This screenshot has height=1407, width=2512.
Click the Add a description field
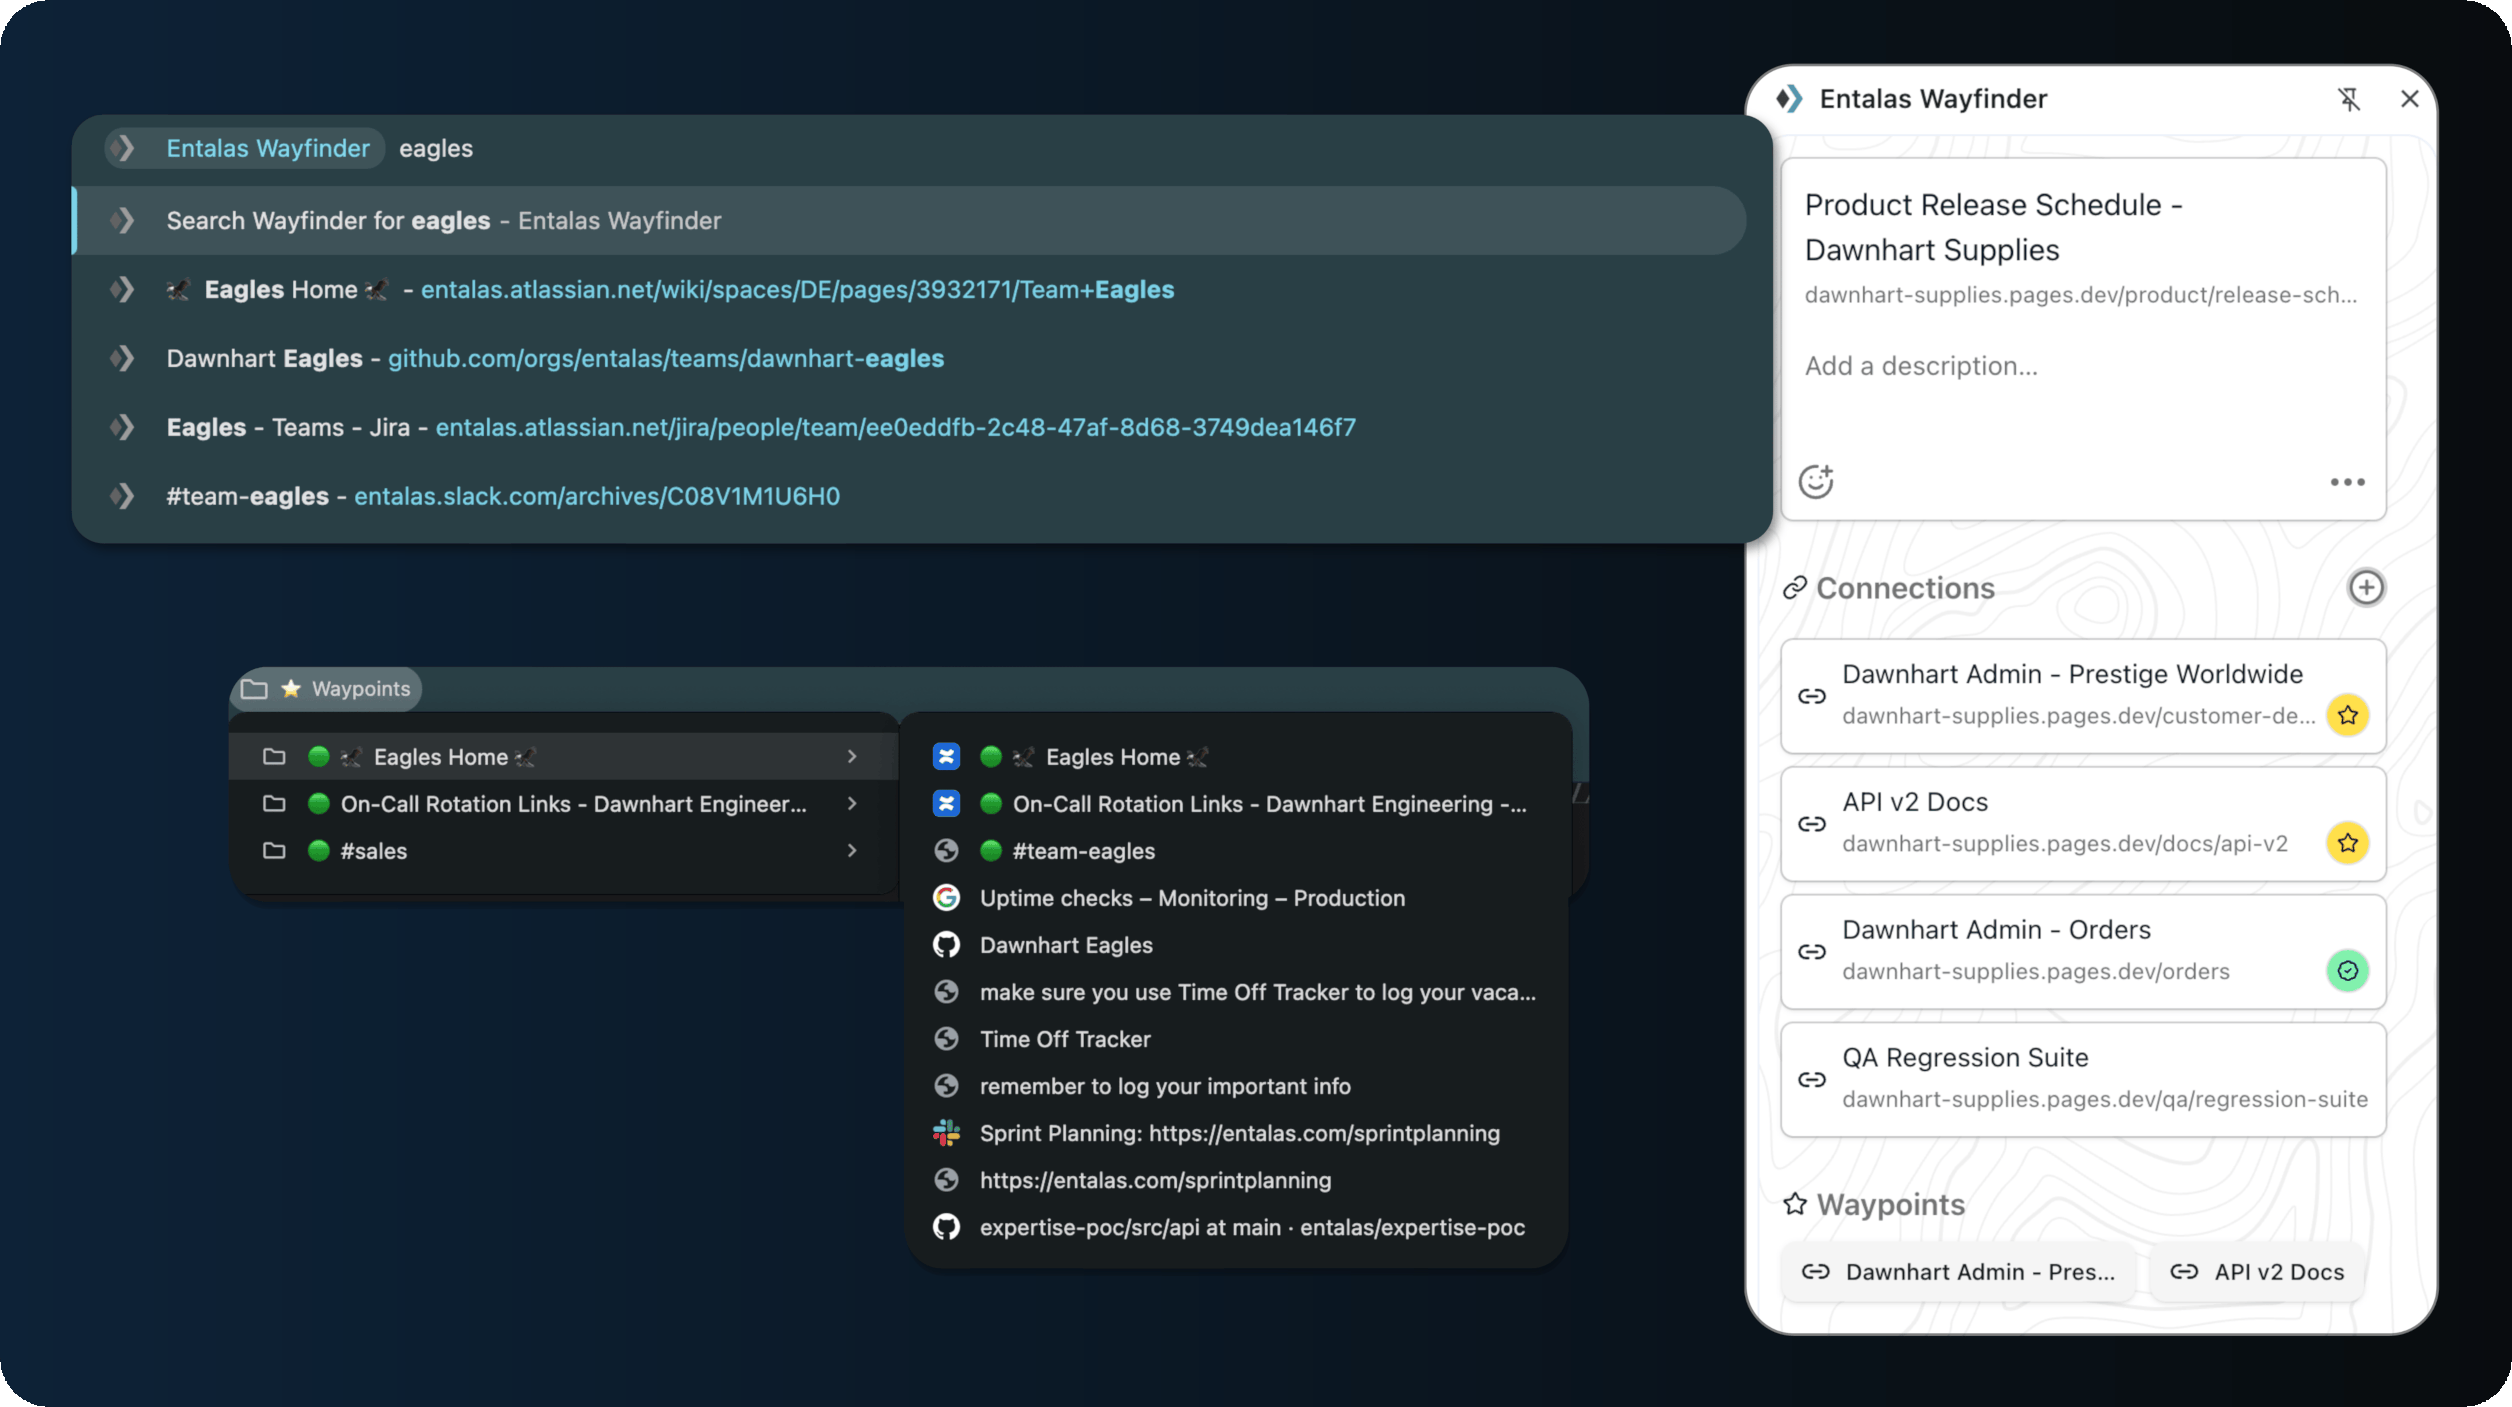point(1921,365)
